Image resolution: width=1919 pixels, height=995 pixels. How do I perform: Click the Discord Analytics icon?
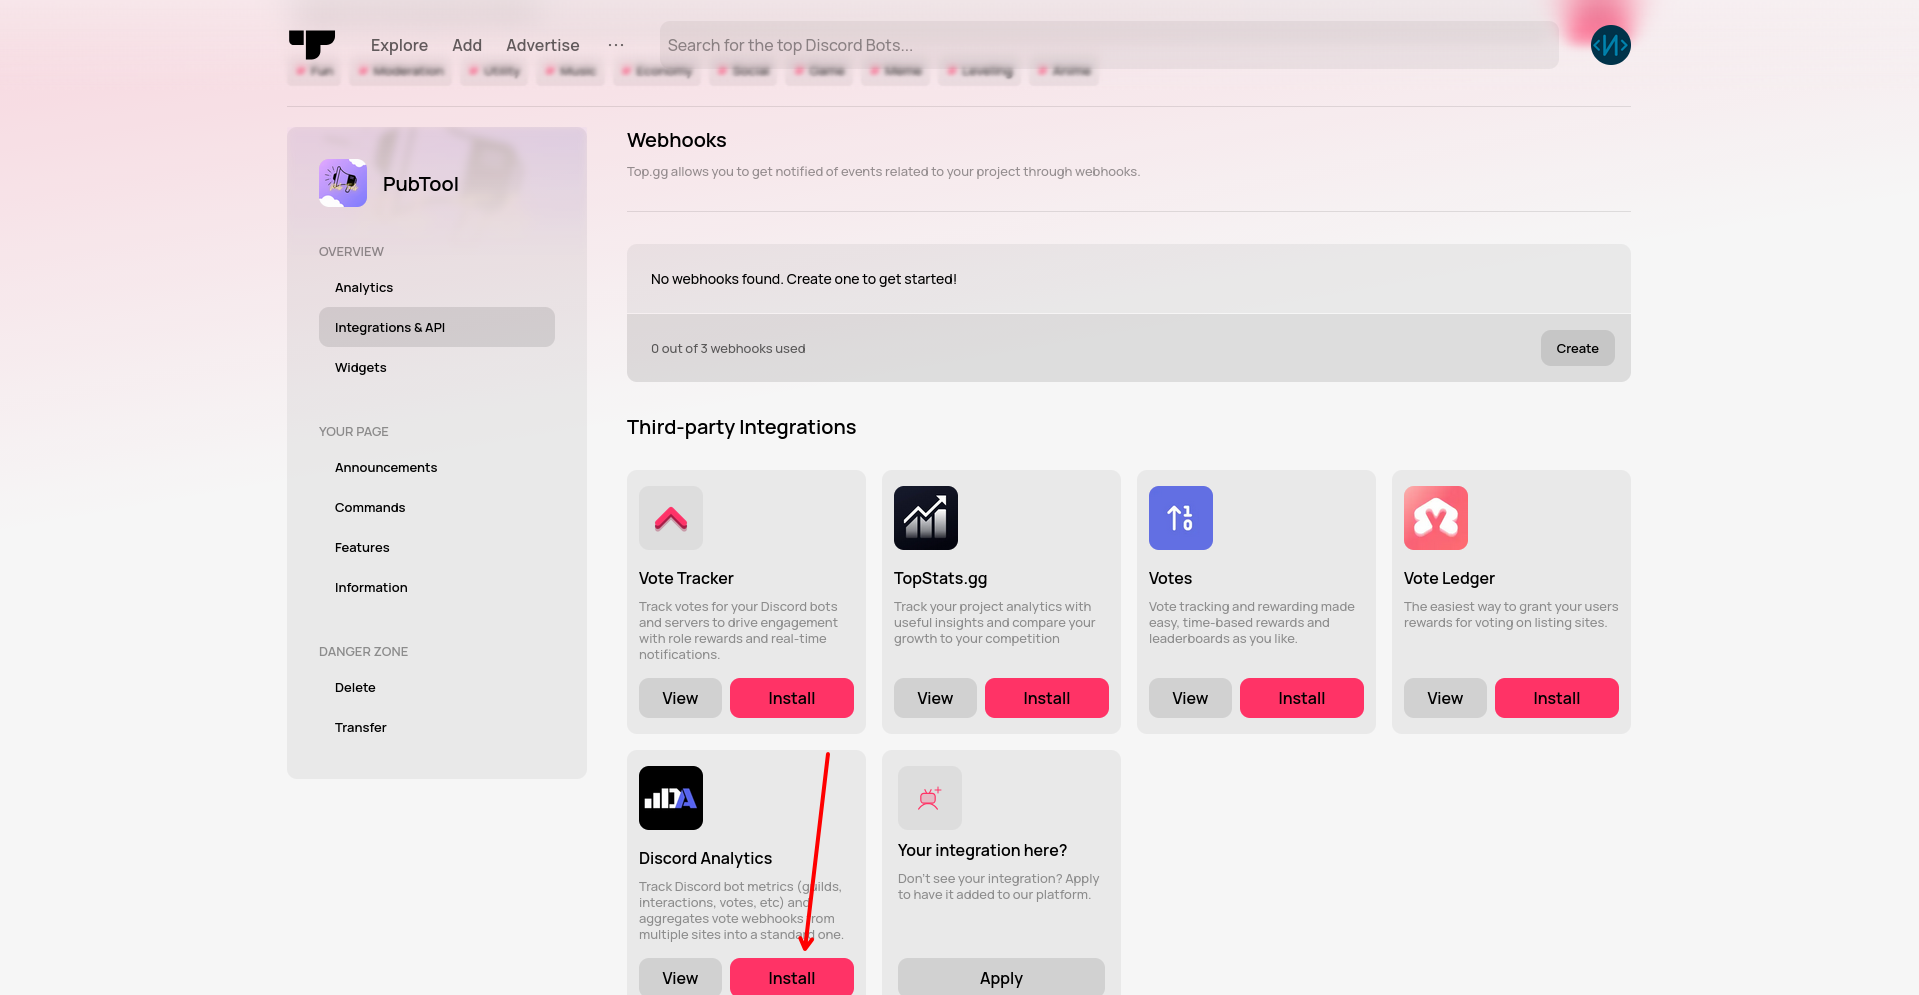(671, 798)
